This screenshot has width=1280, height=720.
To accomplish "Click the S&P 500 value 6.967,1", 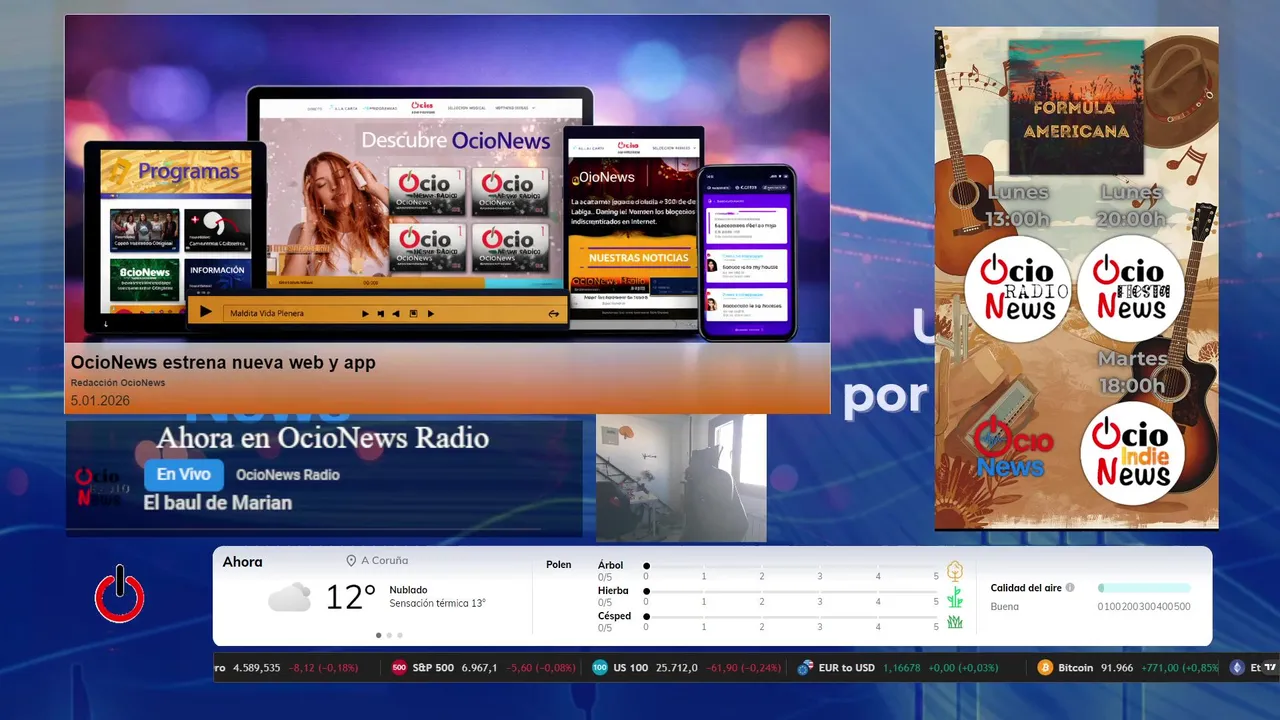I will 479,667.
